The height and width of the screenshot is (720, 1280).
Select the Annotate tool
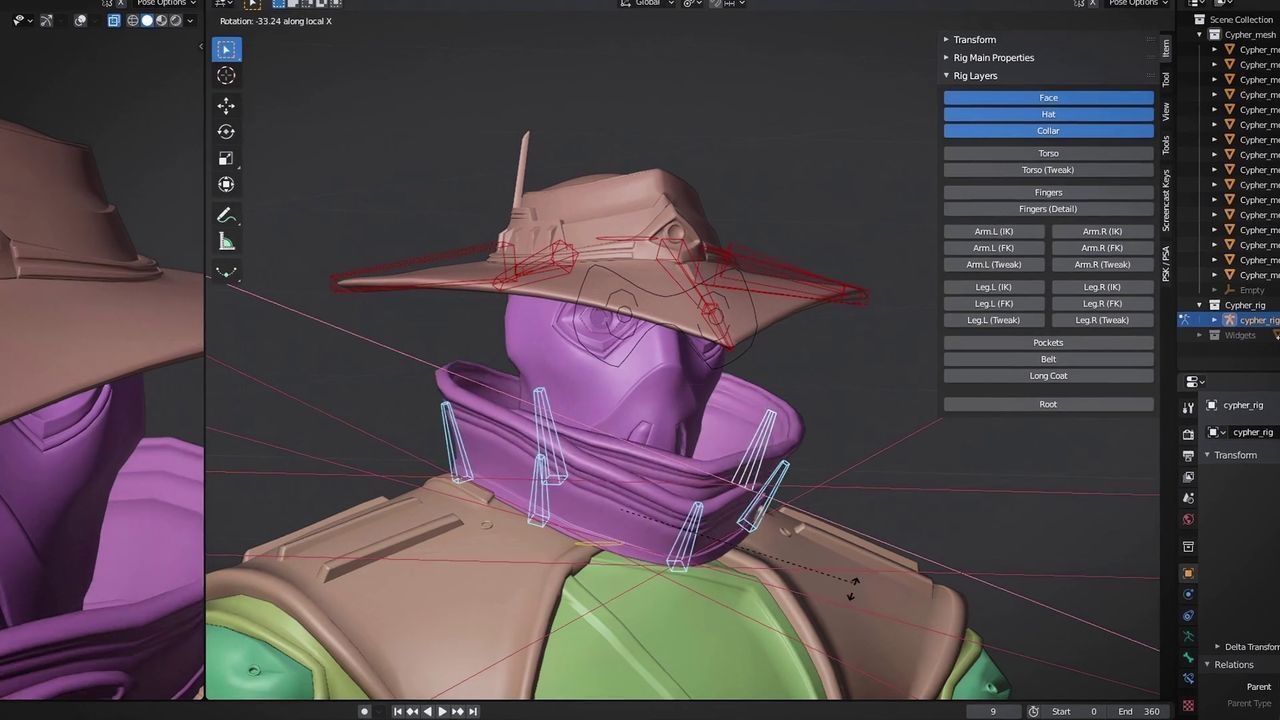(x=226, y=215)
